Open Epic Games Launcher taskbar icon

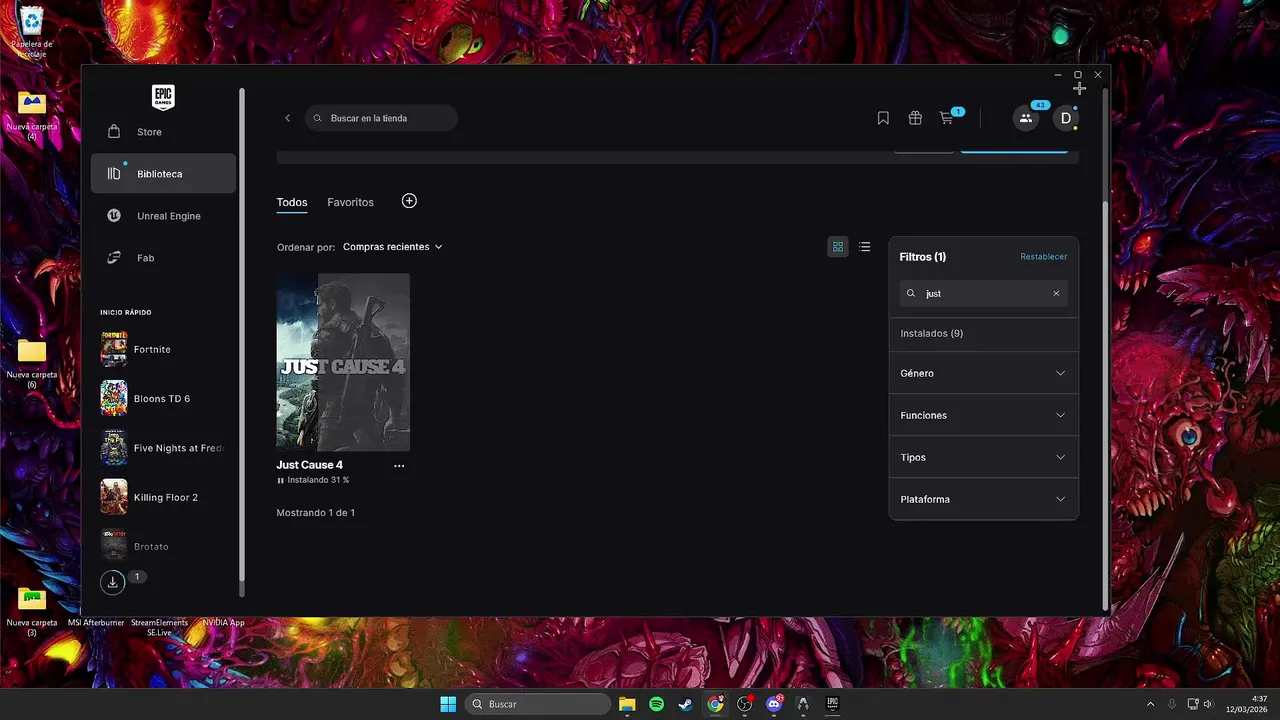pos(832,704)
